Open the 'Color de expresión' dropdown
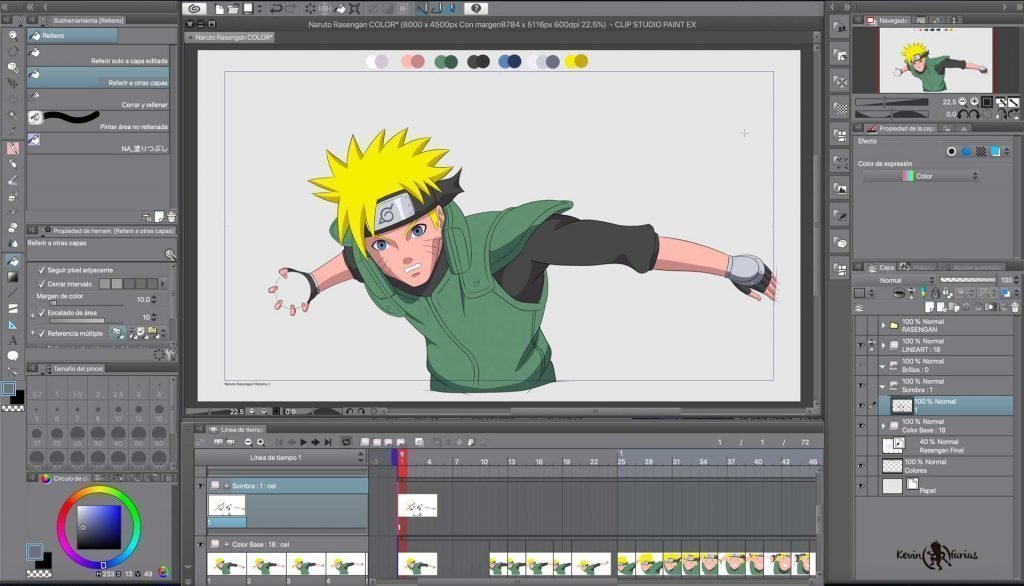This screenshot has width=1024, height=586. coord(920,176)
